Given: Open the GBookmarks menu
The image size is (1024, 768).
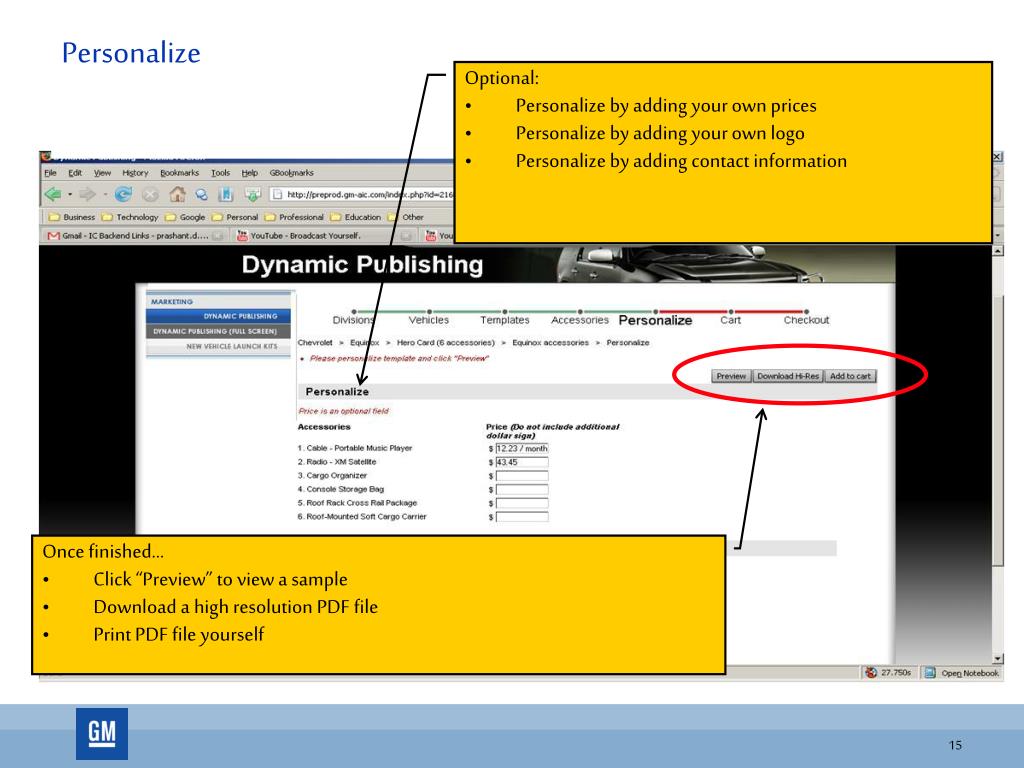Looking at the screenshot, I should tap(292, 173).
